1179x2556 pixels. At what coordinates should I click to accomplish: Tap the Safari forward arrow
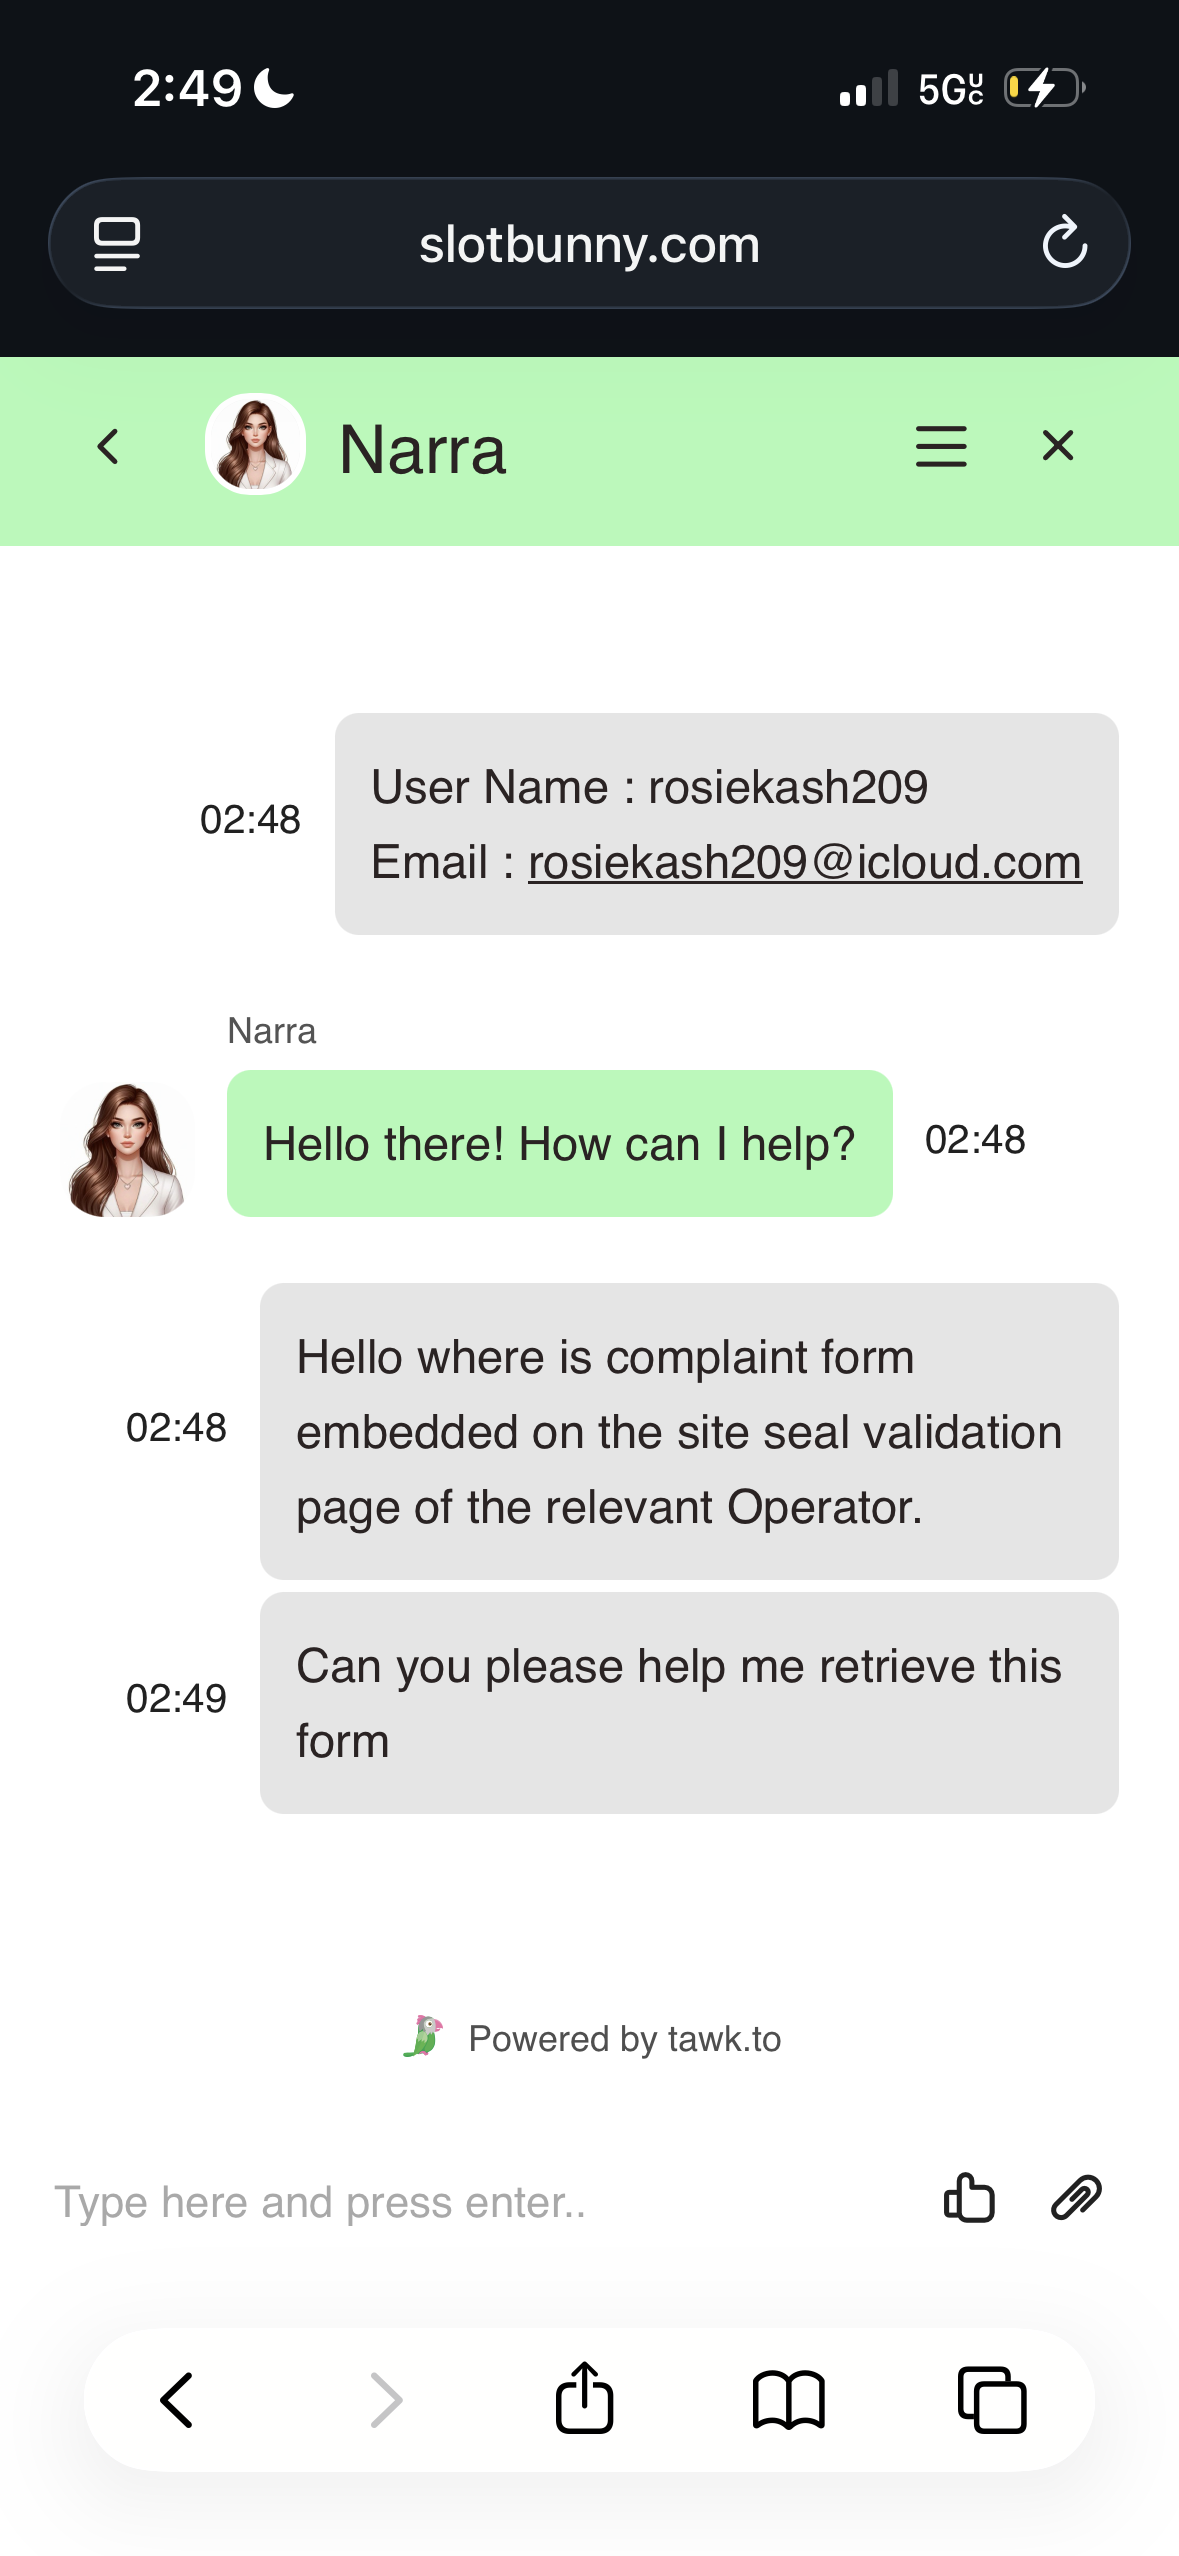tap(386, 2400)
